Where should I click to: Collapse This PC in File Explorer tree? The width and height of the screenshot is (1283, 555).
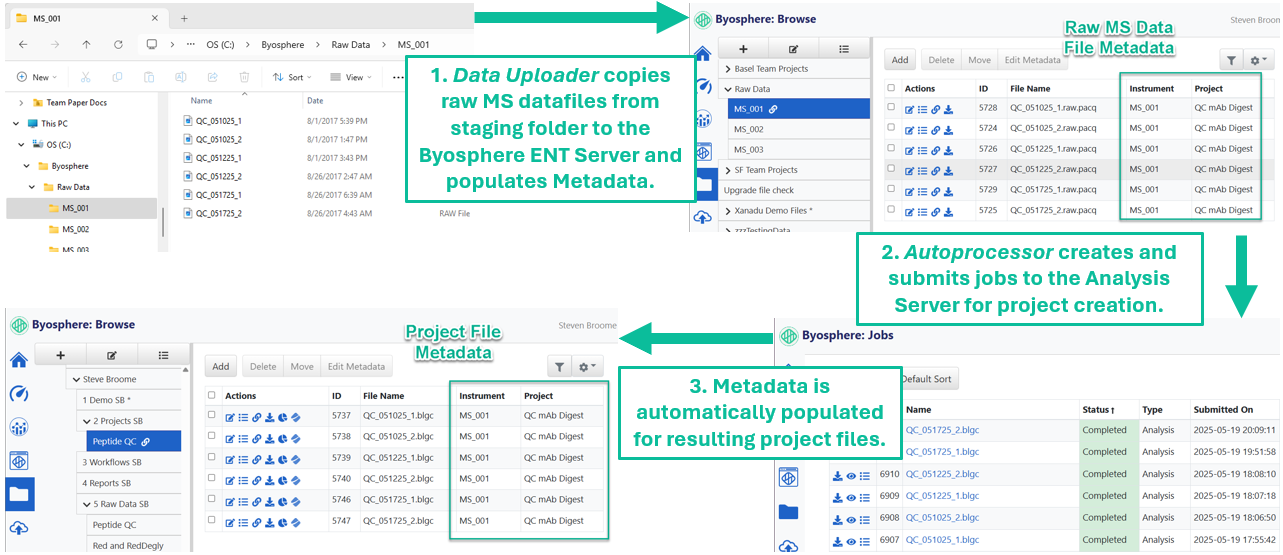coord(16,124)
